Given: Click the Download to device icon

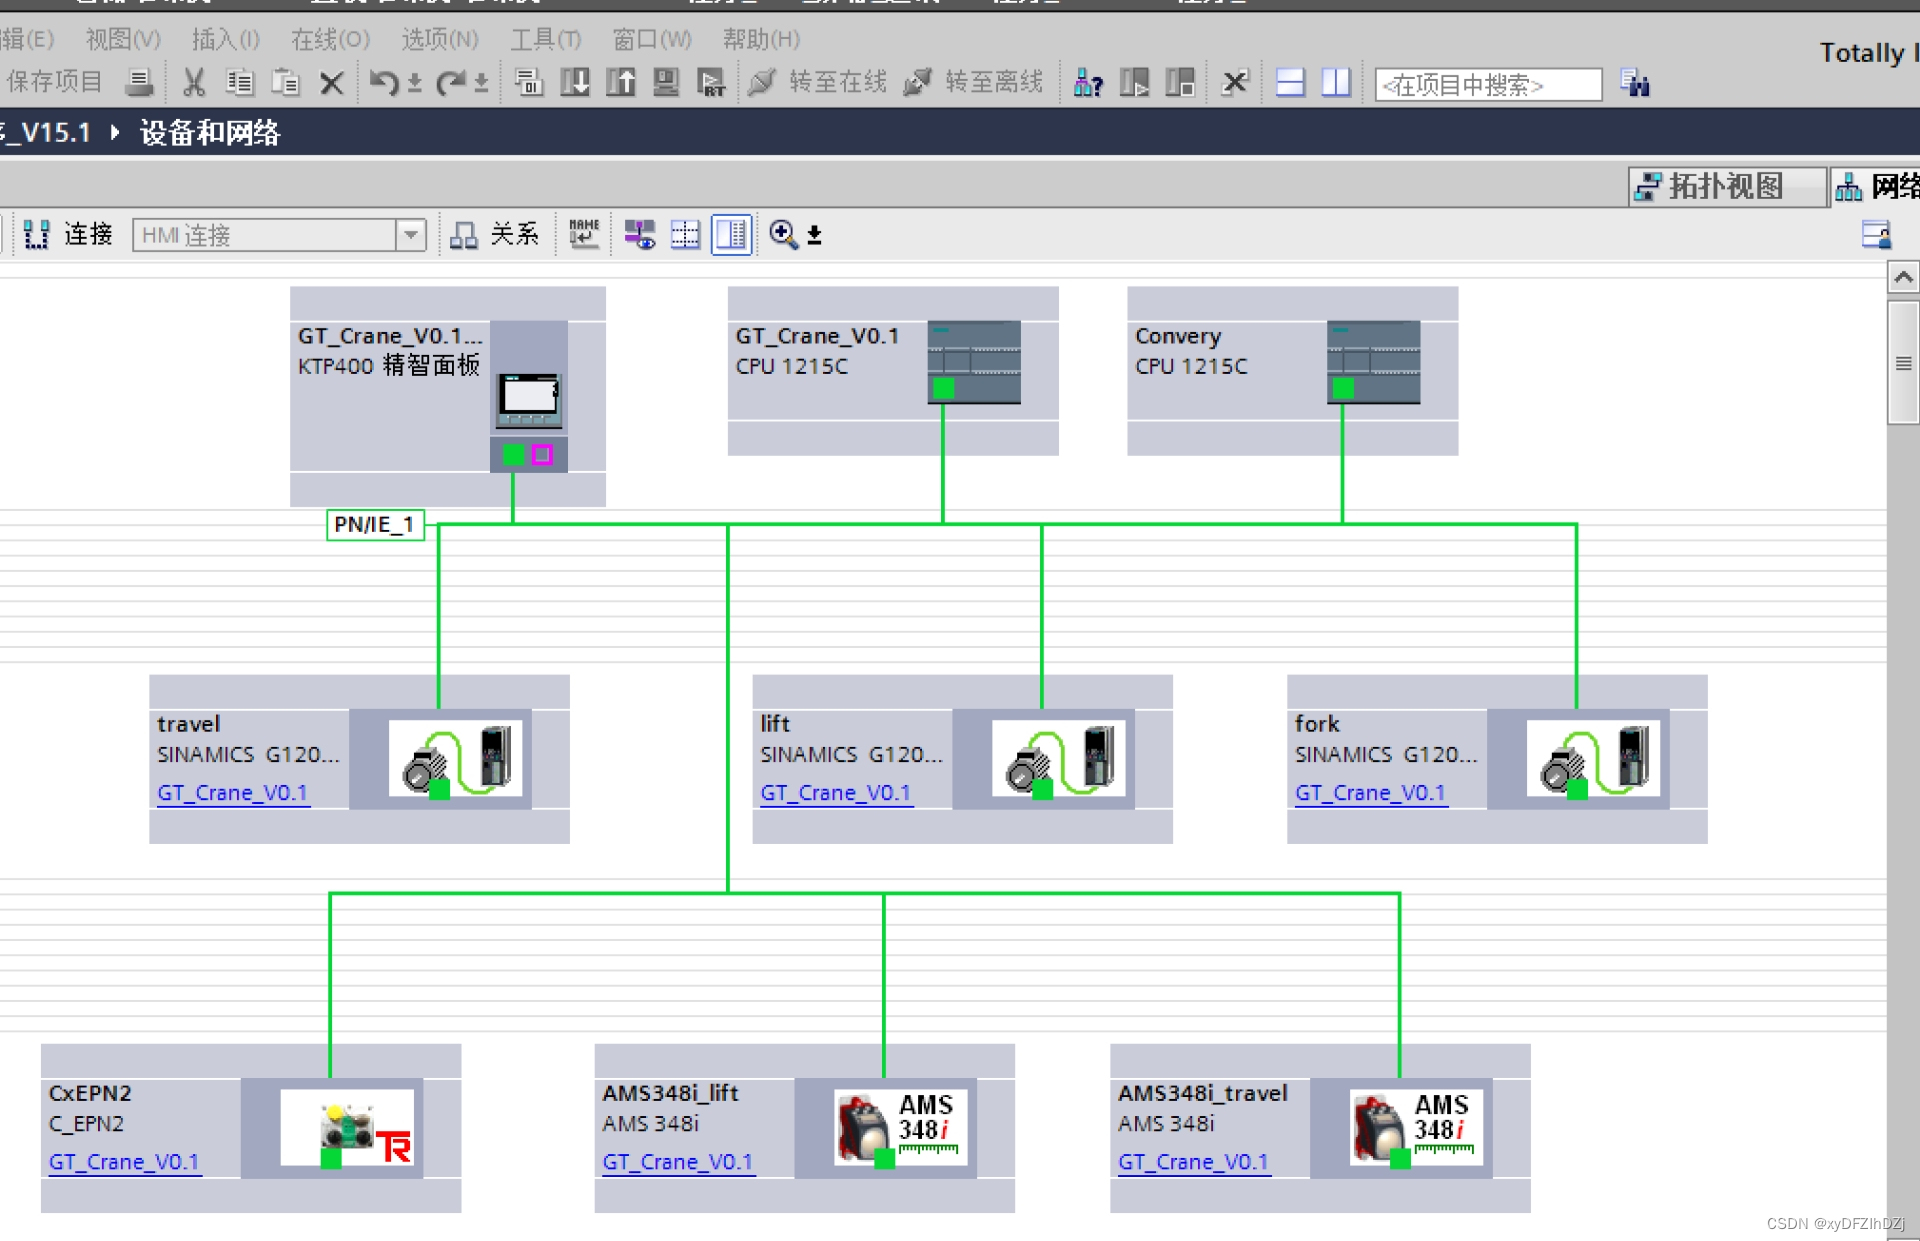Looking at the screenshot, I should (575, 83).
